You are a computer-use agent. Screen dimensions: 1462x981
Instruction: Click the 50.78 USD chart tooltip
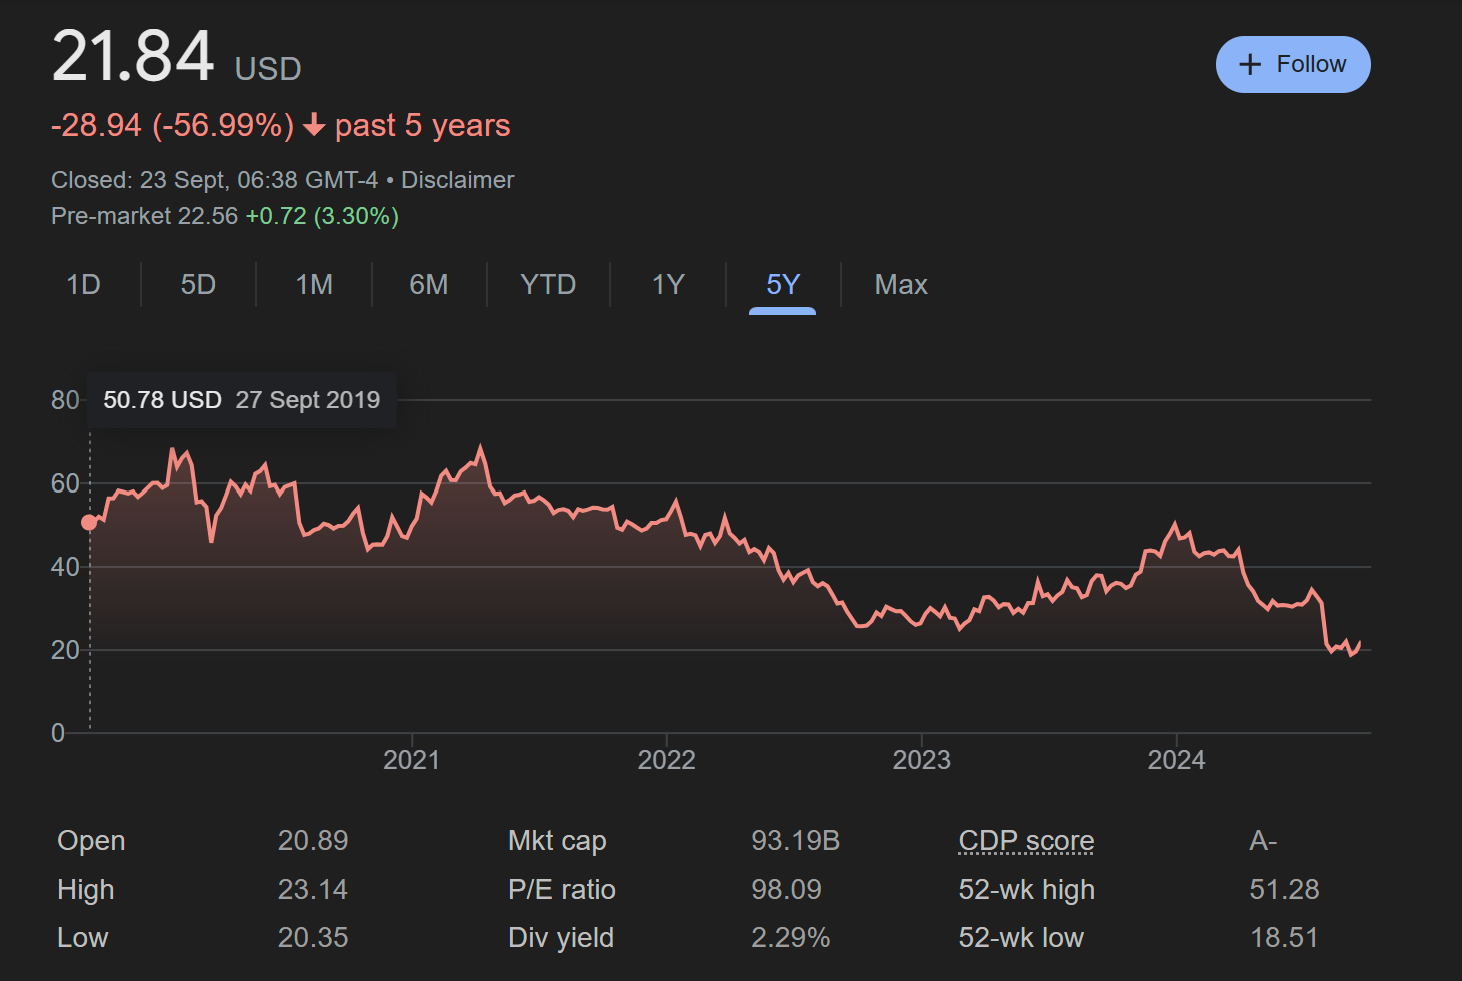241,400
